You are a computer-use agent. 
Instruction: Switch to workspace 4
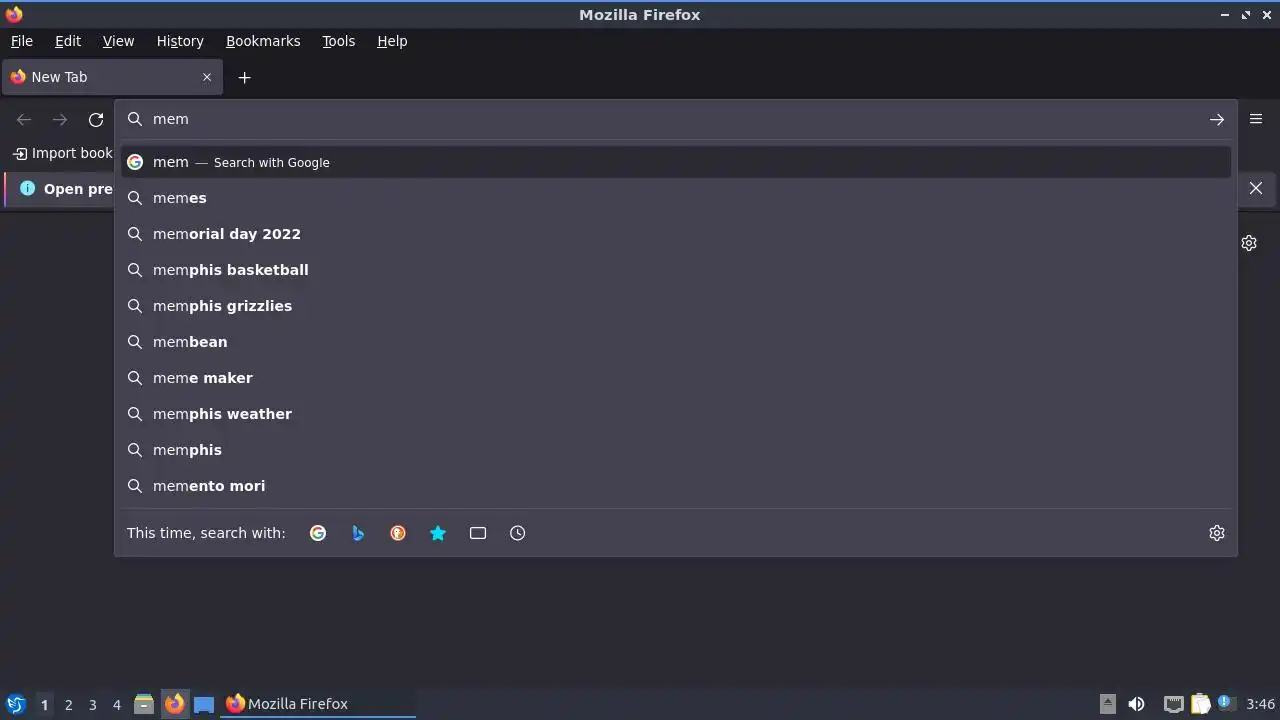[116, 705]
